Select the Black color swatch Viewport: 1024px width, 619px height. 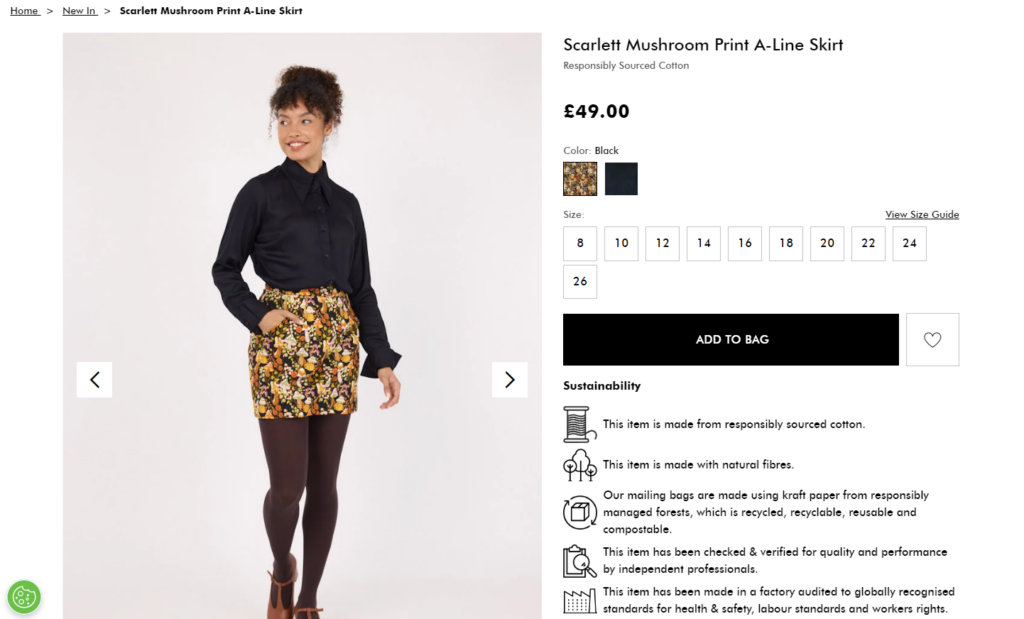click(621, 179)
